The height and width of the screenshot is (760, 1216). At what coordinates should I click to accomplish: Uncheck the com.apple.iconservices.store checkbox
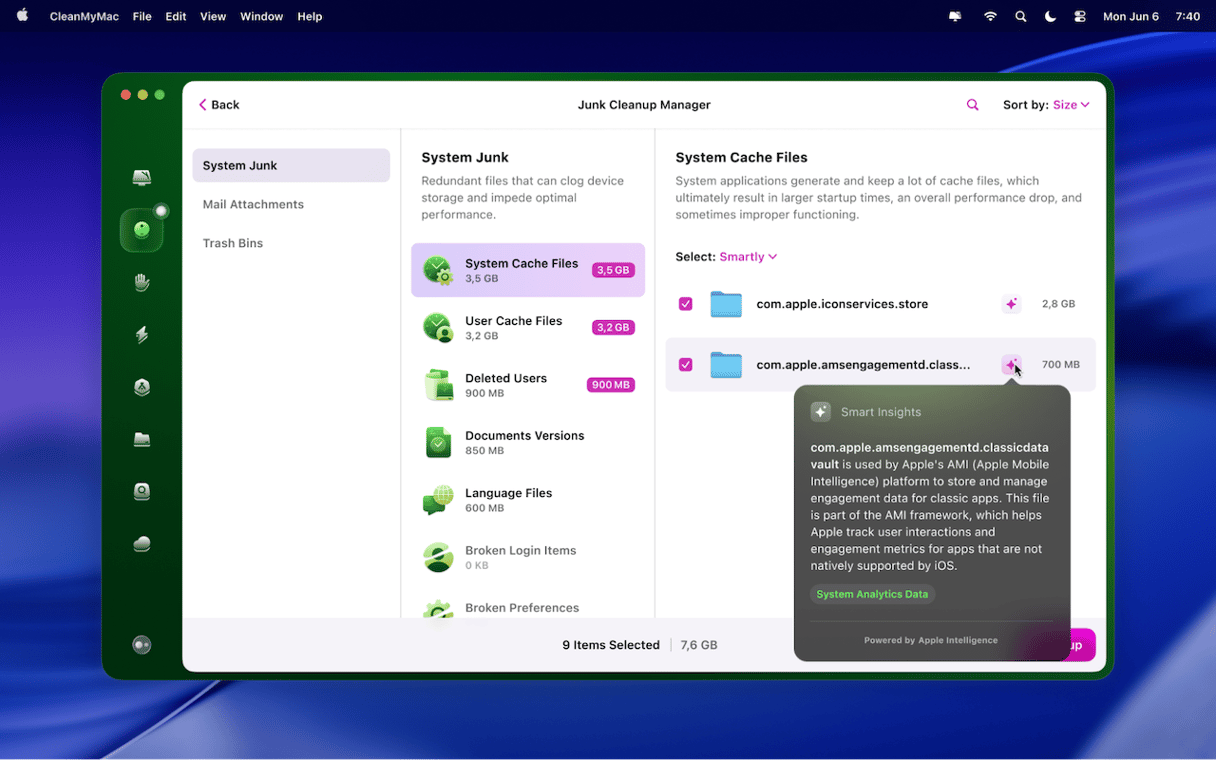tap(685, 304)
